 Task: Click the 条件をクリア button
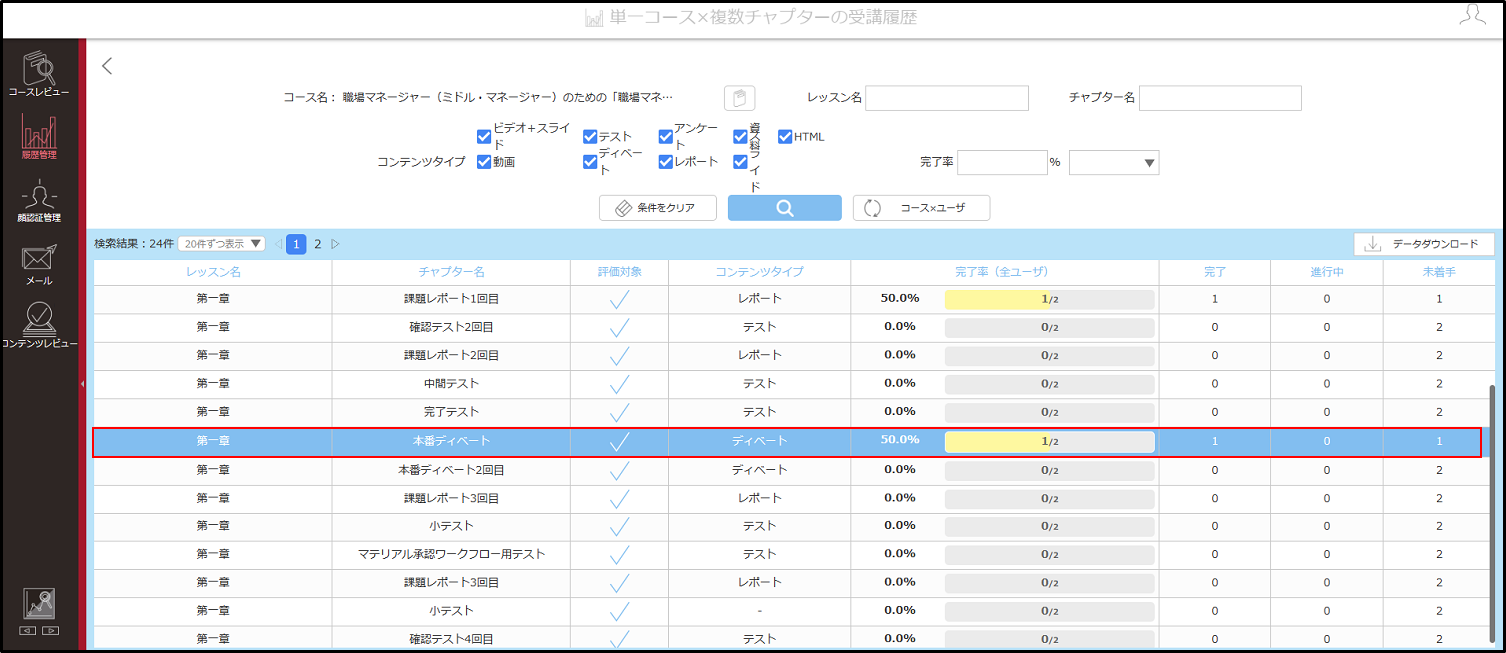[x=658, y=208]
